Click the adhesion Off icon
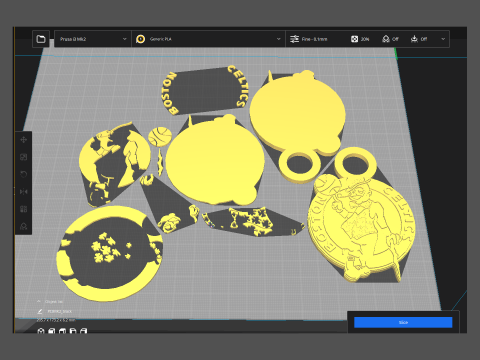This screenshot has height=360, width=480. [x=414, y=39]
